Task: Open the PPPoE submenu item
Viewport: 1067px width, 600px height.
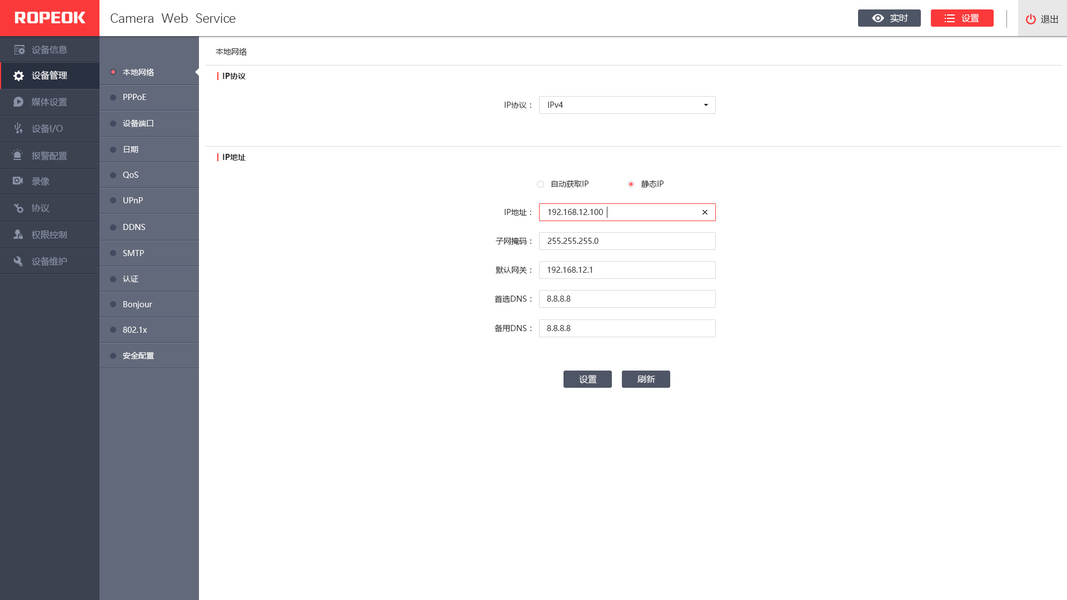Action: [149, 97]
